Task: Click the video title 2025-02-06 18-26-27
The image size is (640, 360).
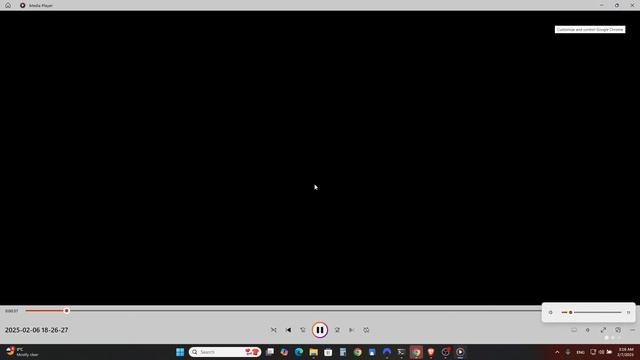Action: (x=36, y=330)
